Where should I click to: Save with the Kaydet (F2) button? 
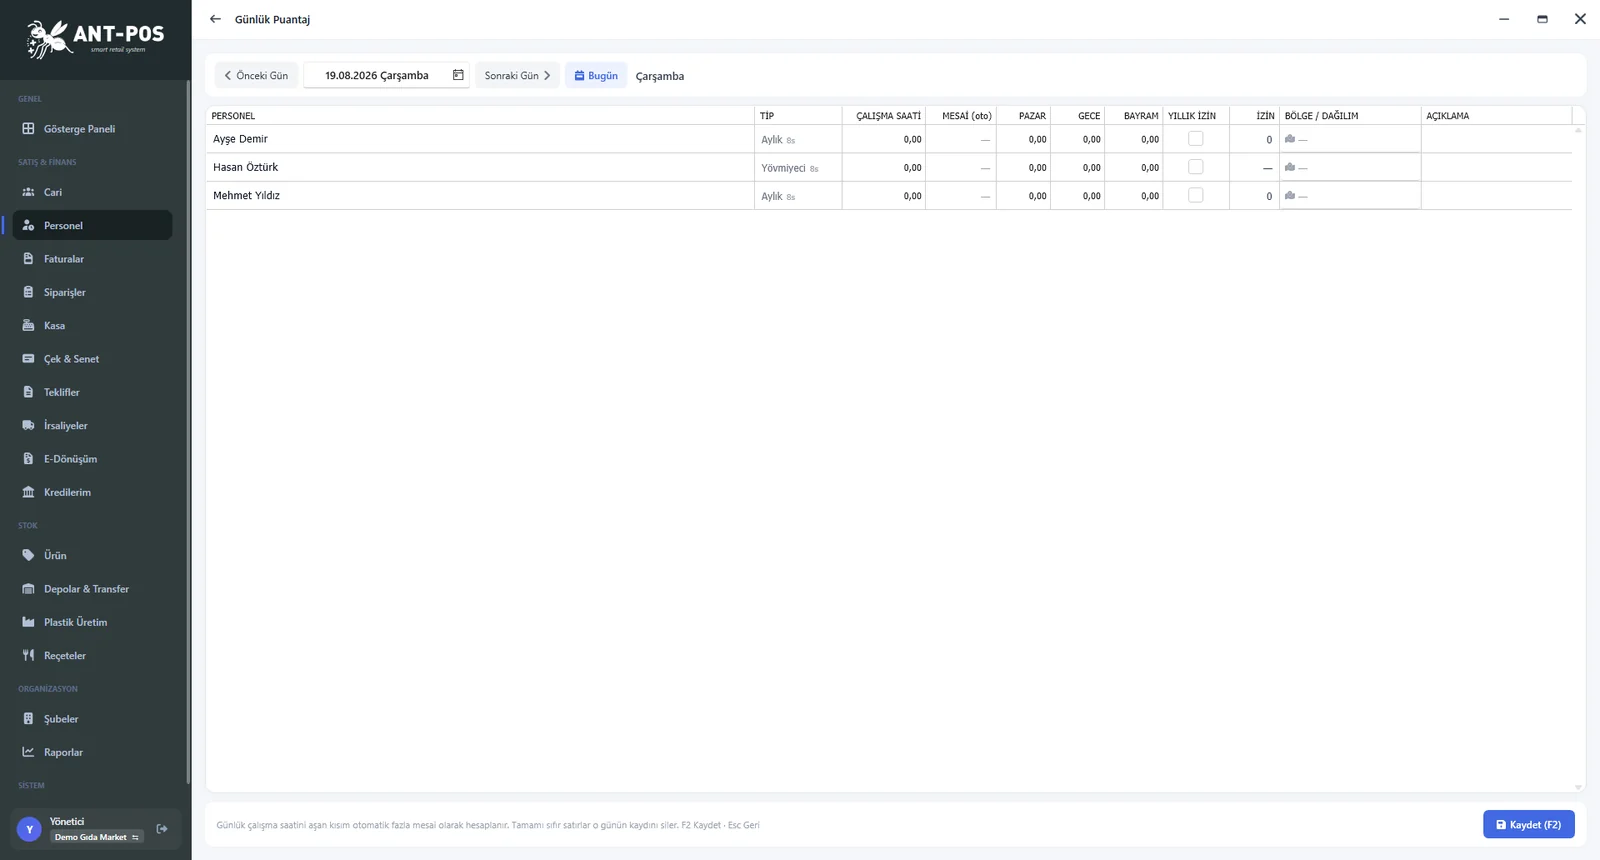[x=1529, y=824]
